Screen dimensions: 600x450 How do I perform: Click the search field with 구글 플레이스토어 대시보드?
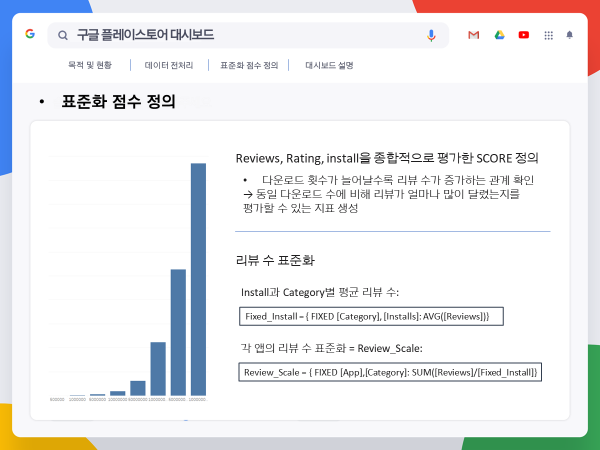(x=248, y=35)
